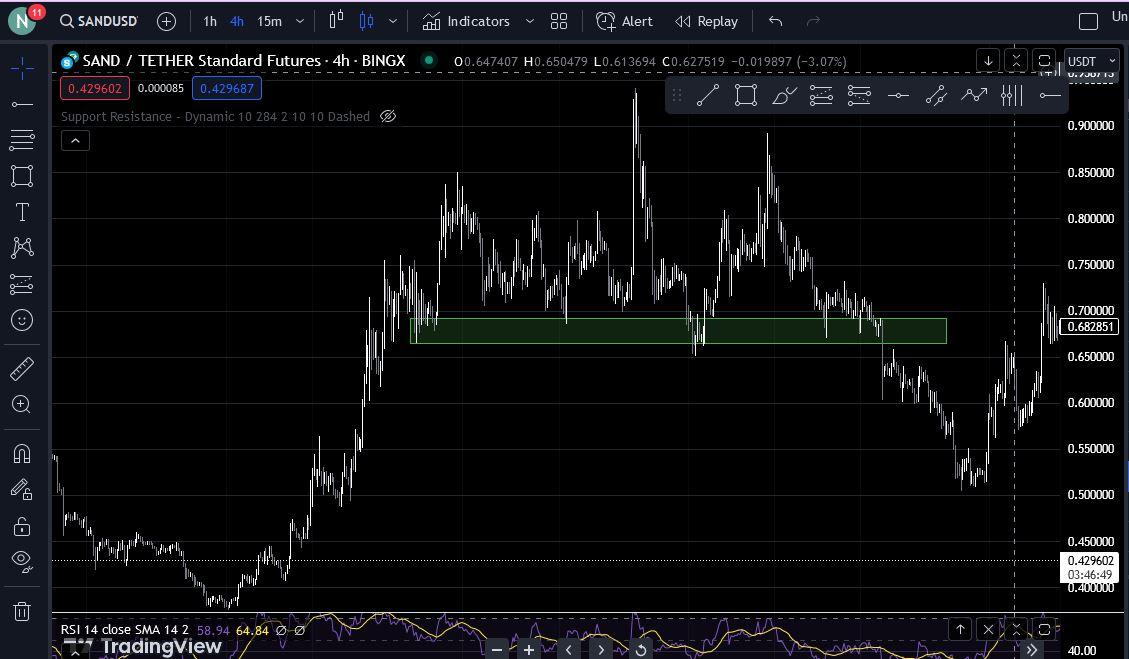Open the SANDUSD symbol search field
Viewport: 1129px width, 659px height.
[99, 22]
